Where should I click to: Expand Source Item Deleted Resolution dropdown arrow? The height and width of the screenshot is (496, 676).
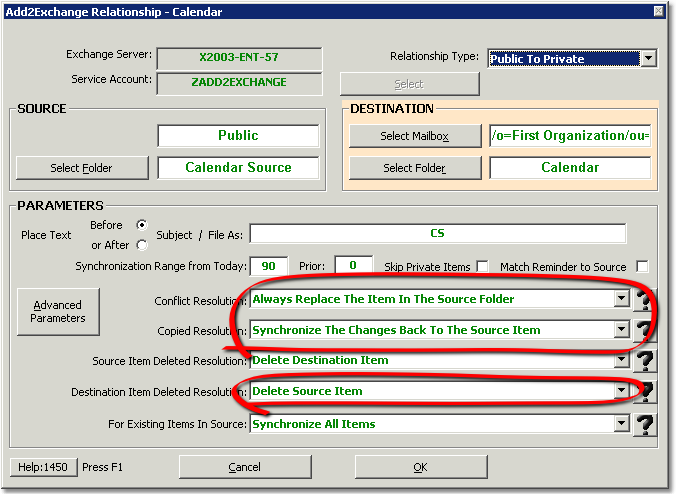click(621, 360)
